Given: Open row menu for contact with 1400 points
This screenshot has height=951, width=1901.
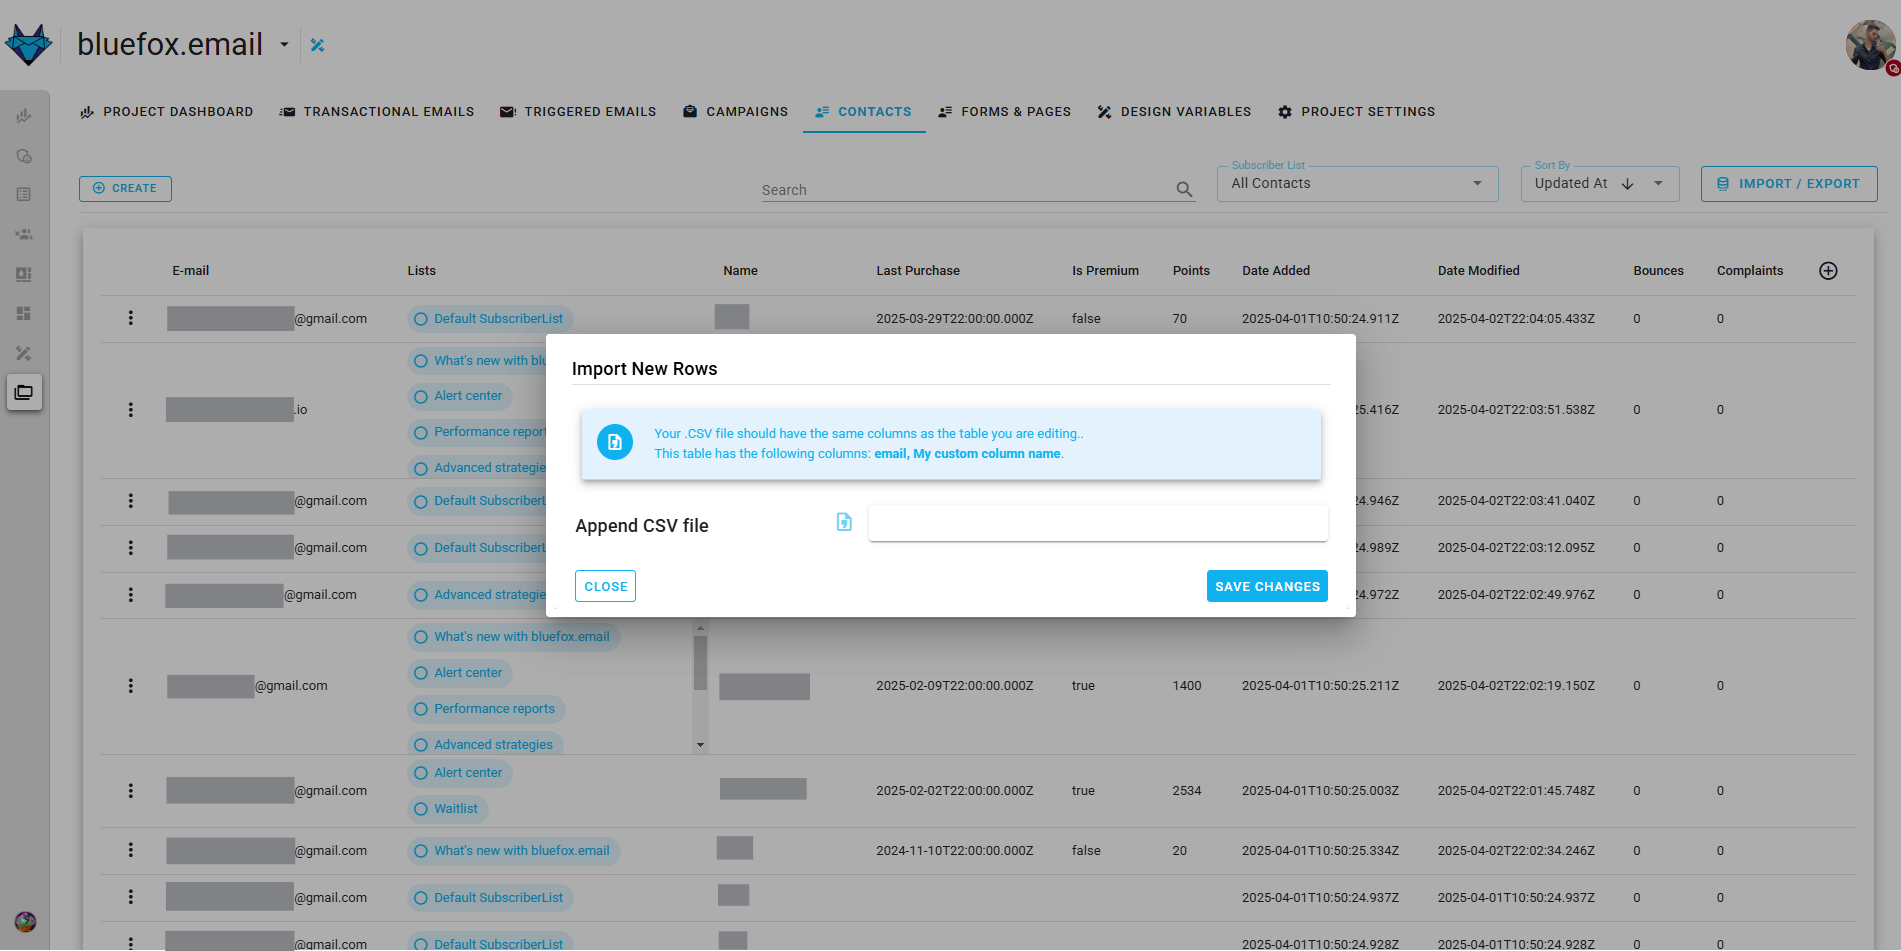Looking at the screenshot, I should 130,686.
